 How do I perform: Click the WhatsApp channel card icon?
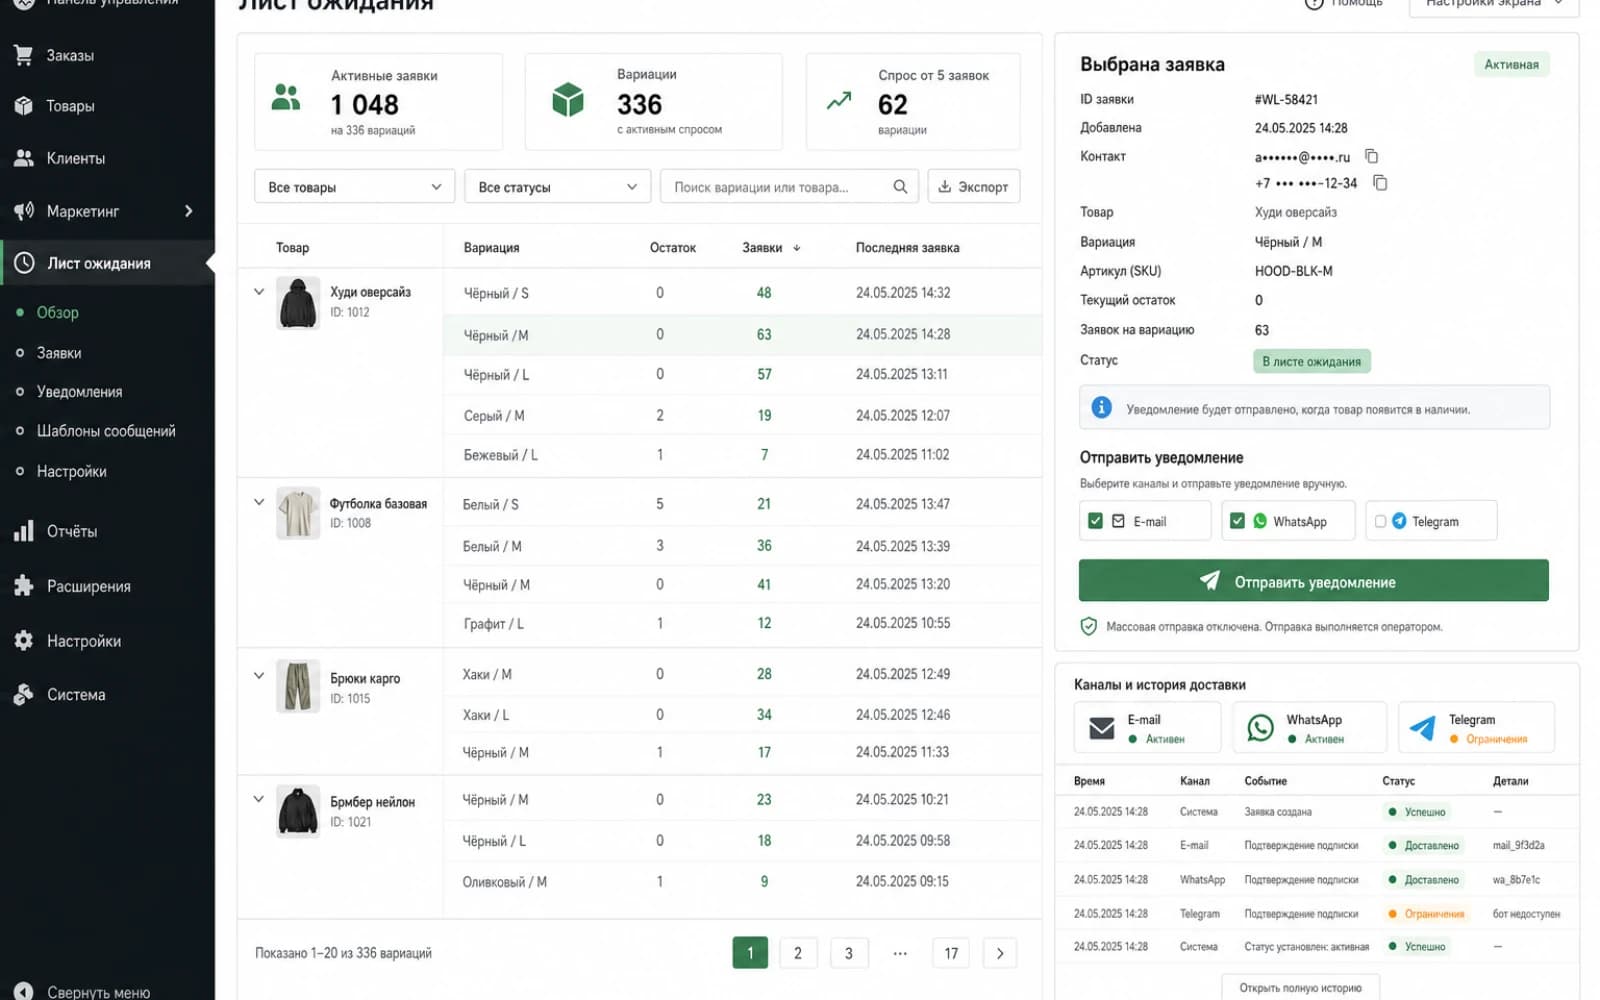coord(1261,728)
